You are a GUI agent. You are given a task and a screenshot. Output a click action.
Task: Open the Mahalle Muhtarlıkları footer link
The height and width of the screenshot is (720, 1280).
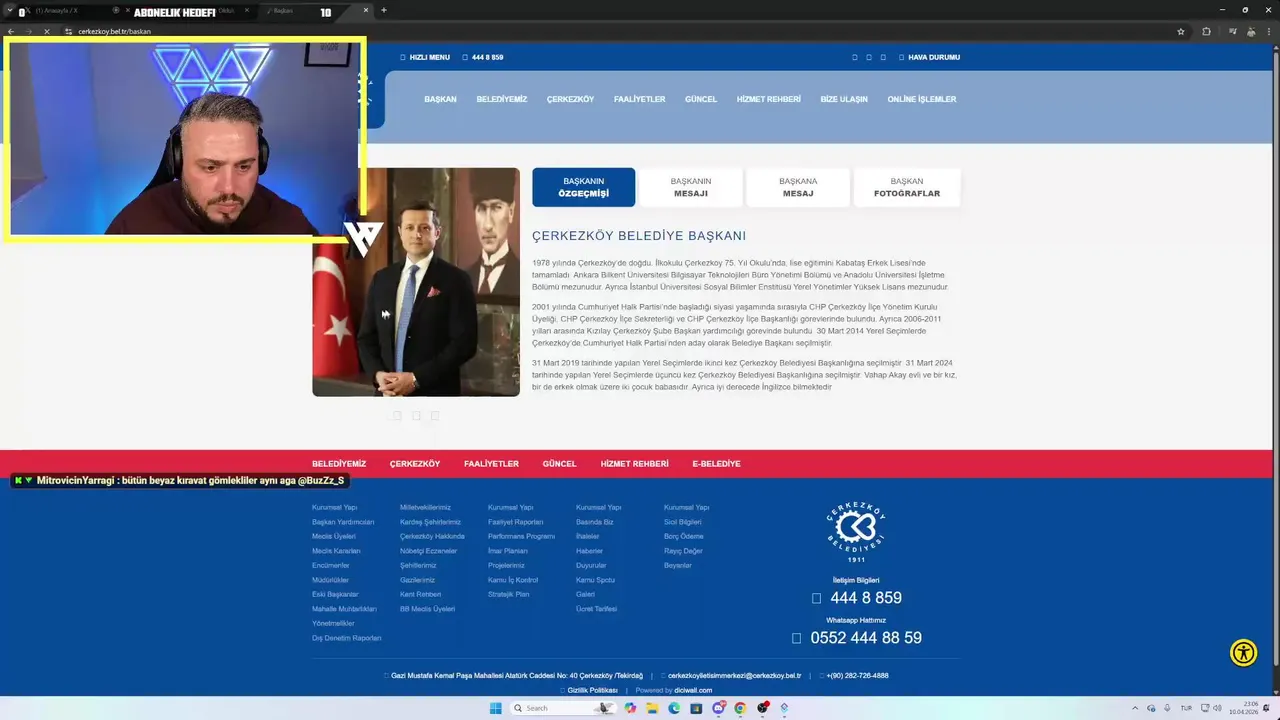click(x=344, y=609)
